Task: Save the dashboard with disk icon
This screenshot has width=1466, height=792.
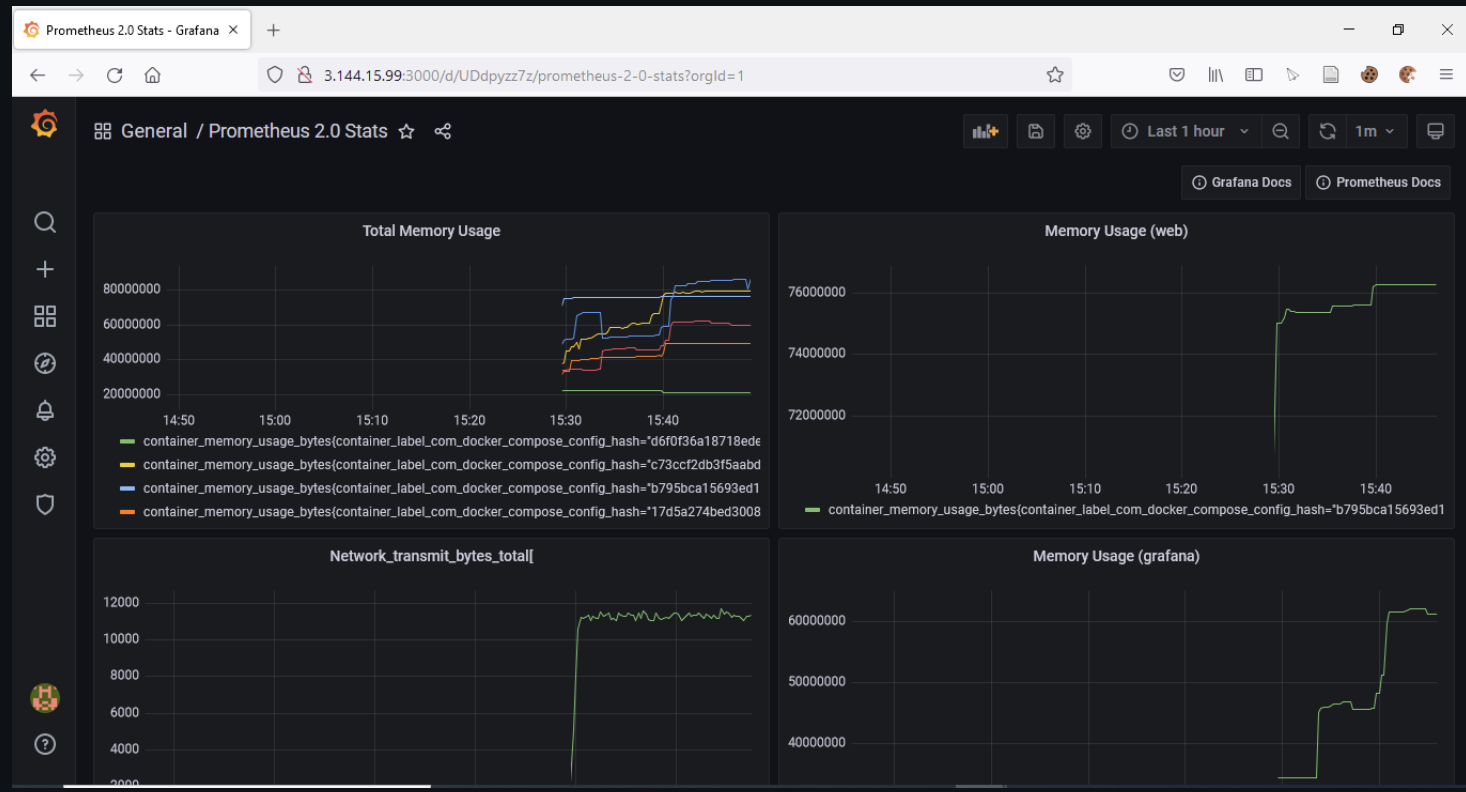Action: click(x=1036, y=131)
